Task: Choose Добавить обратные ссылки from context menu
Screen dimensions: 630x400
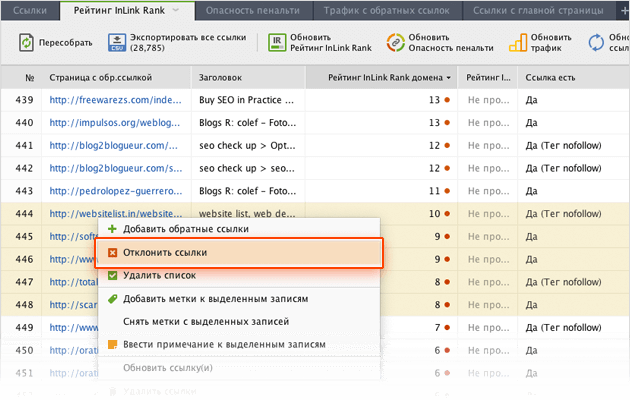Action: (239, 229)
